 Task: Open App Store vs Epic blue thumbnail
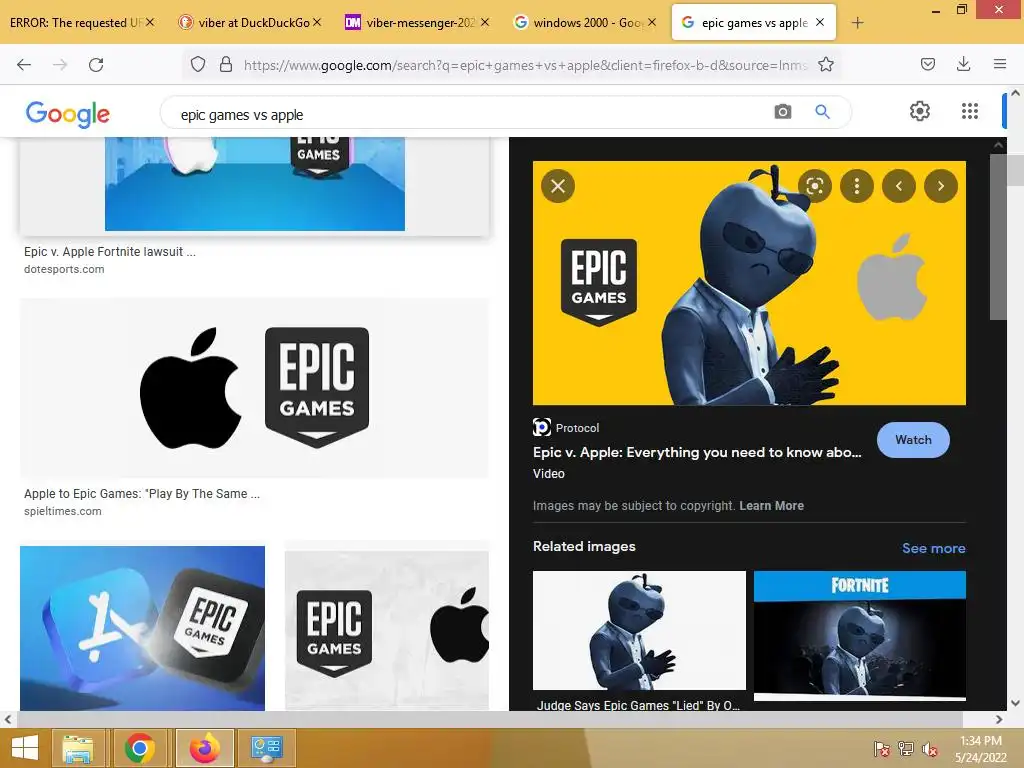(142, 628)
